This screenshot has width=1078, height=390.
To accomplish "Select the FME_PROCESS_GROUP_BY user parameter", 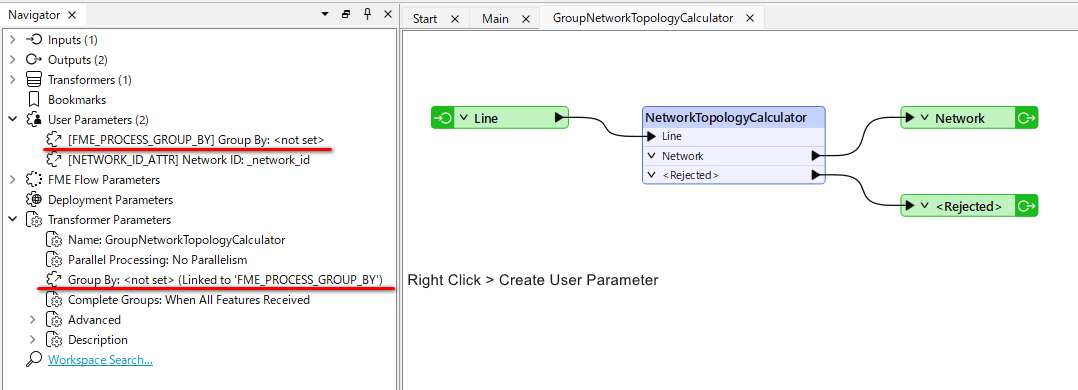I will click(196, 140).
